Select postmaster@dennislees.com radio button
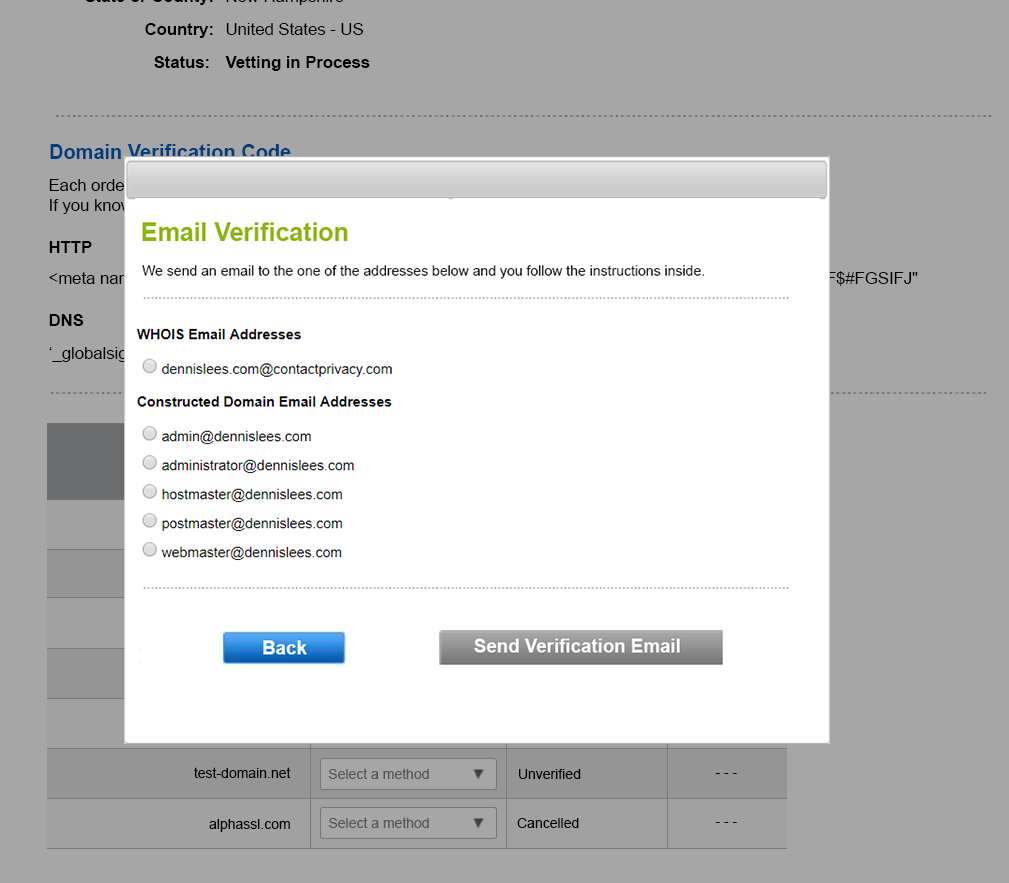The height and width of the screenshot is (883, 1009). pyautogui.click(x=150, y=521)
